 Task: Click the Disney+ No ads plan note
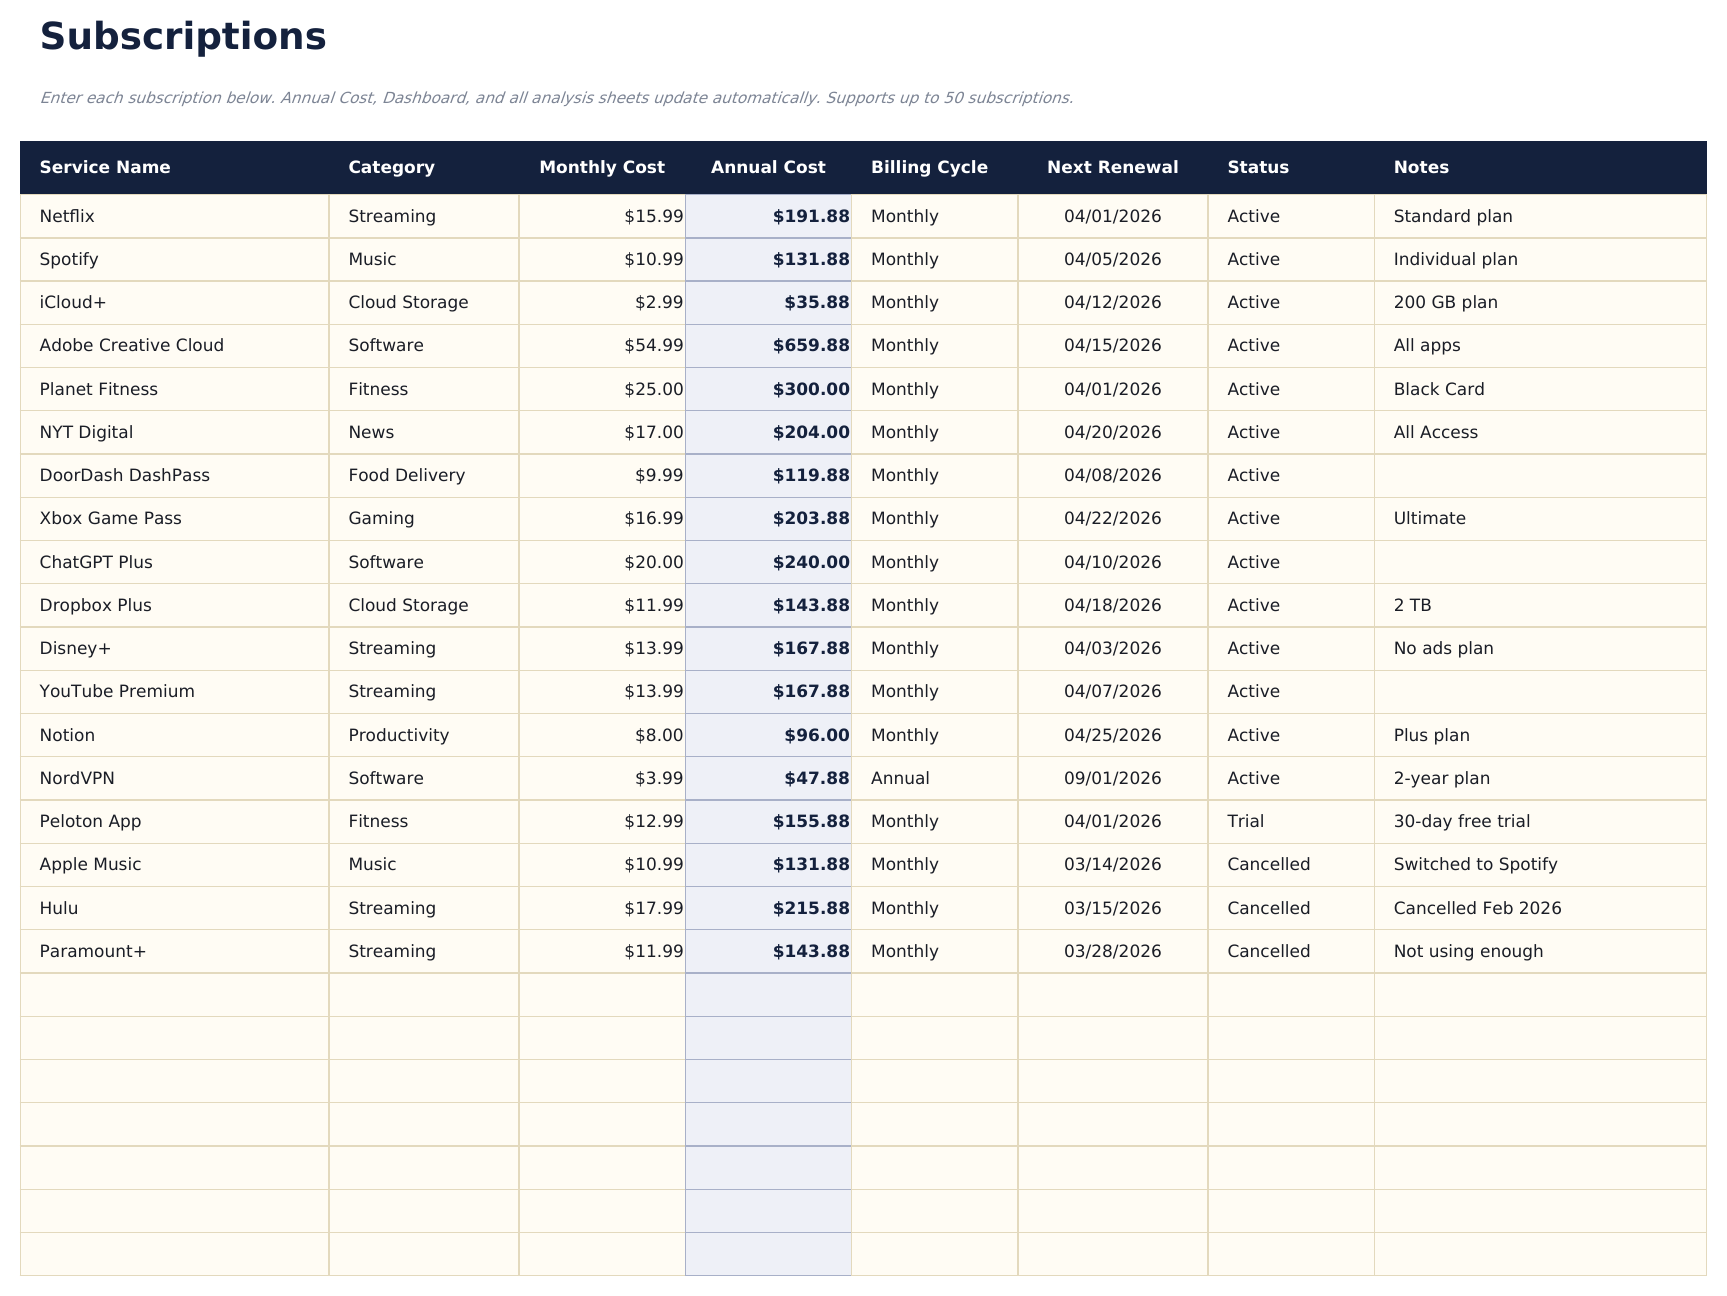(x=1442, y=648)
